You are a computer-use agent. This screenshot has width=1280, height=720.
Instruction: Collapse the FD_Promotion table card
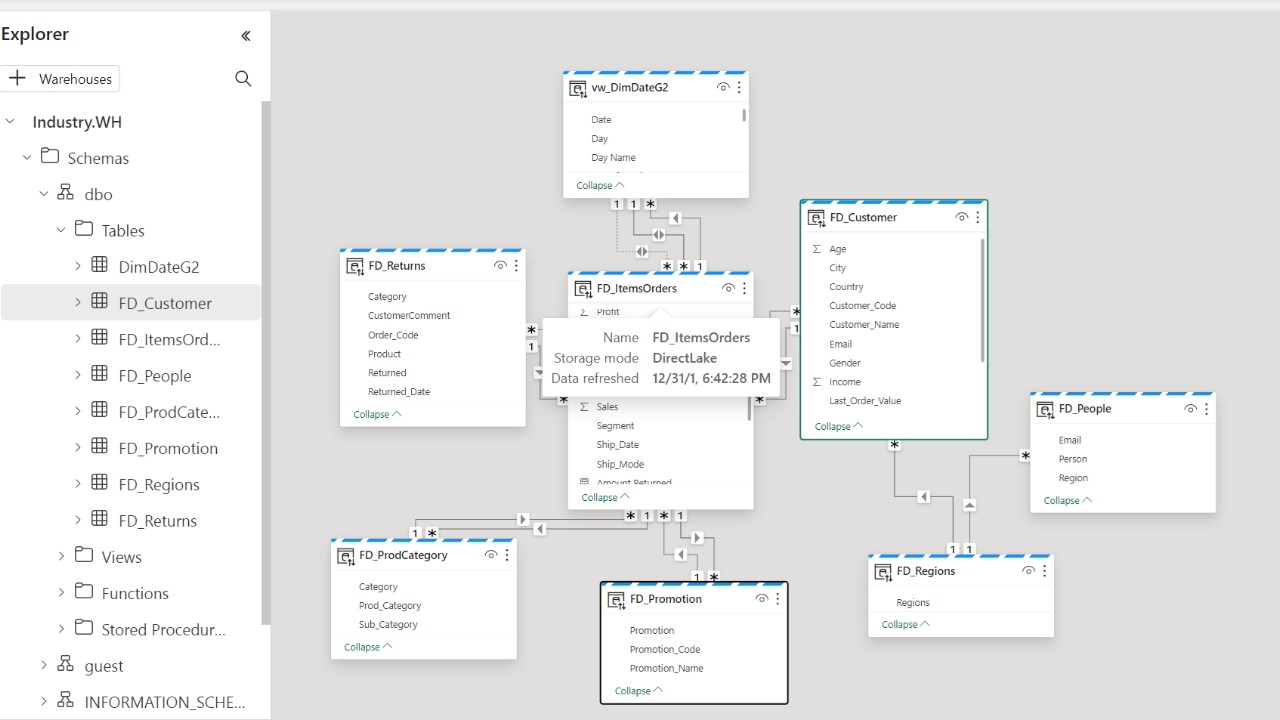(x=639, y=690)
